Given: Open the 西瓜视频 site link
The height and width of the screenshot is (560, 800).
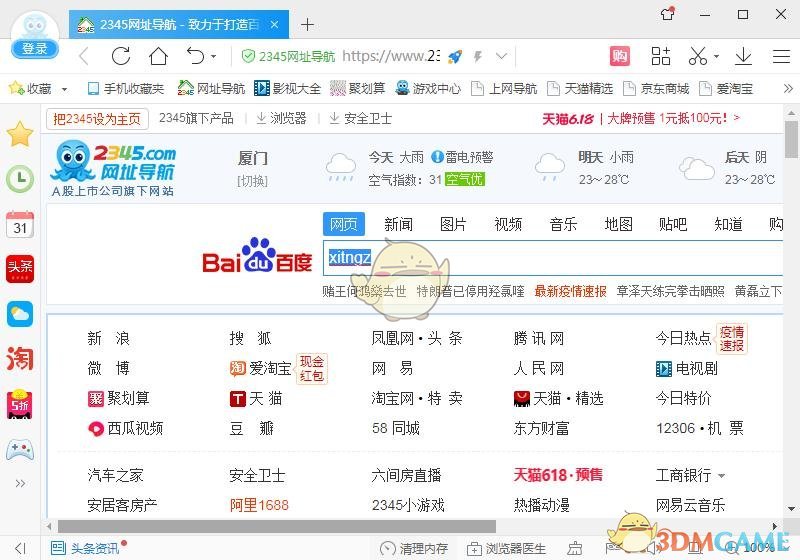Looking at the screenshot, I should (x=126, y=428).
